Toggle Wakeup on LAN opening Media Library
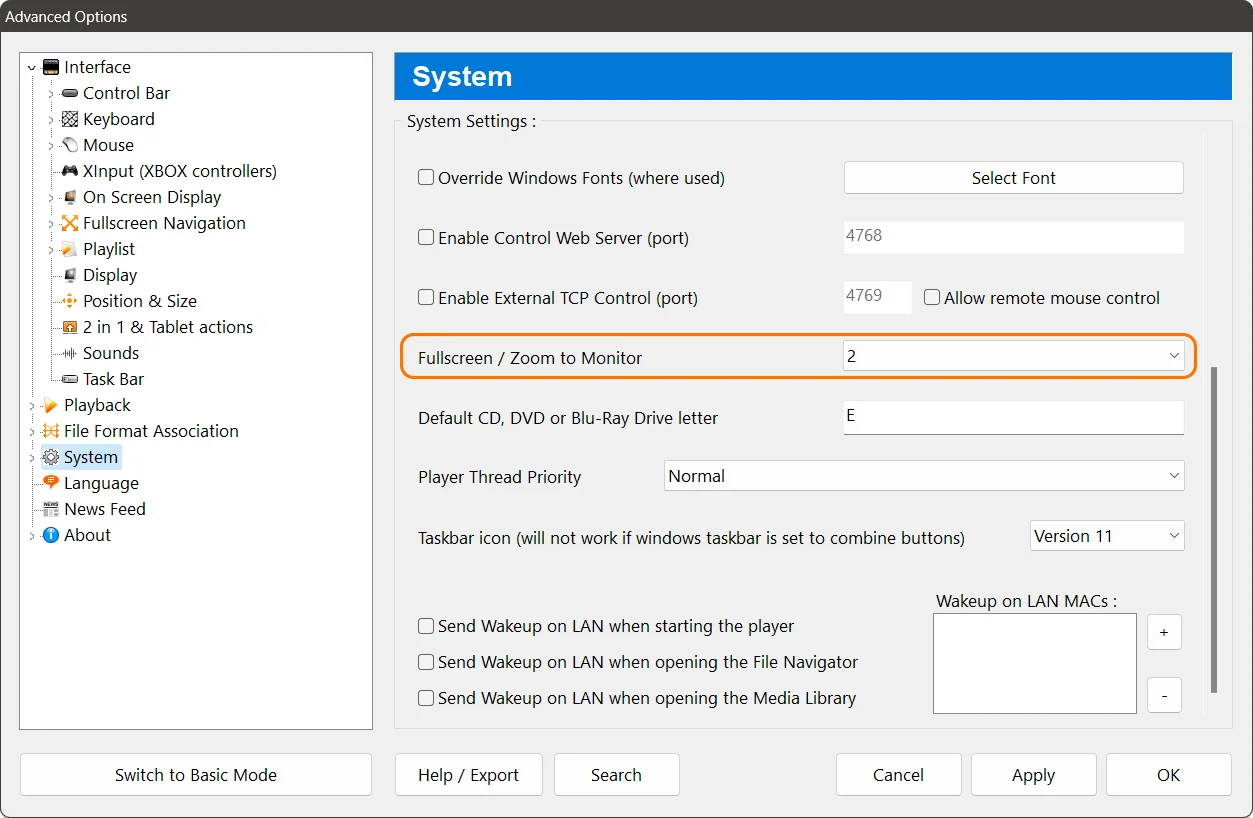This screenshot has height=818, width=1253. coord(426,698)
